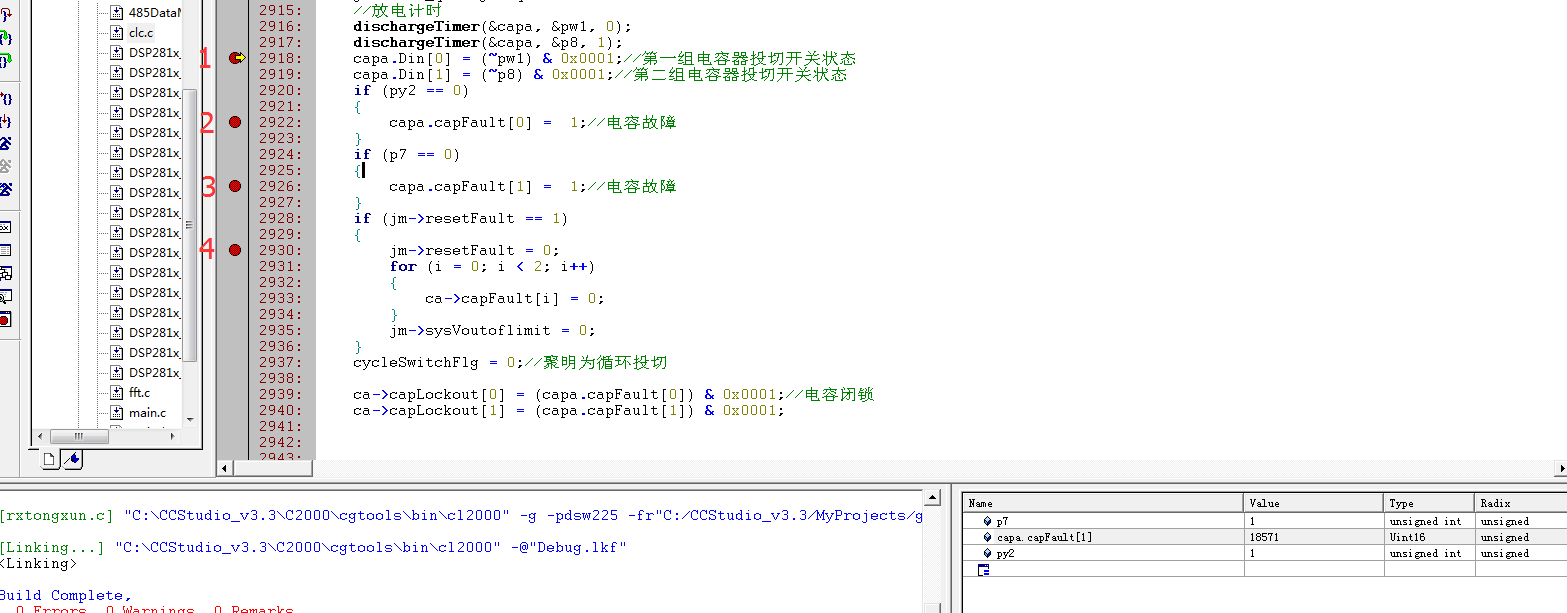Click the '[Linking...]' output line
This screenshot has height=613, width=1567.
(x=313, y=547)
